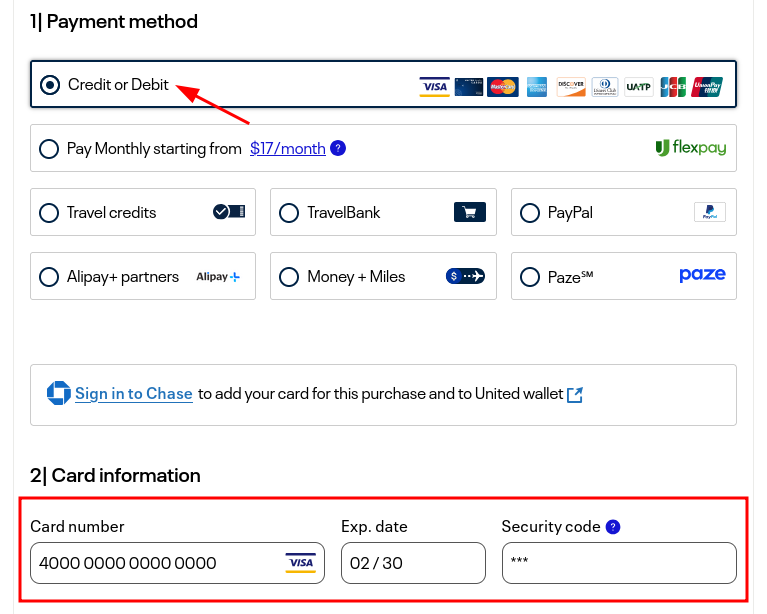The width and height of the screenshot is (767, 614).
Task: Select Travel credits payment option
Action: click(x=49, y=213)
